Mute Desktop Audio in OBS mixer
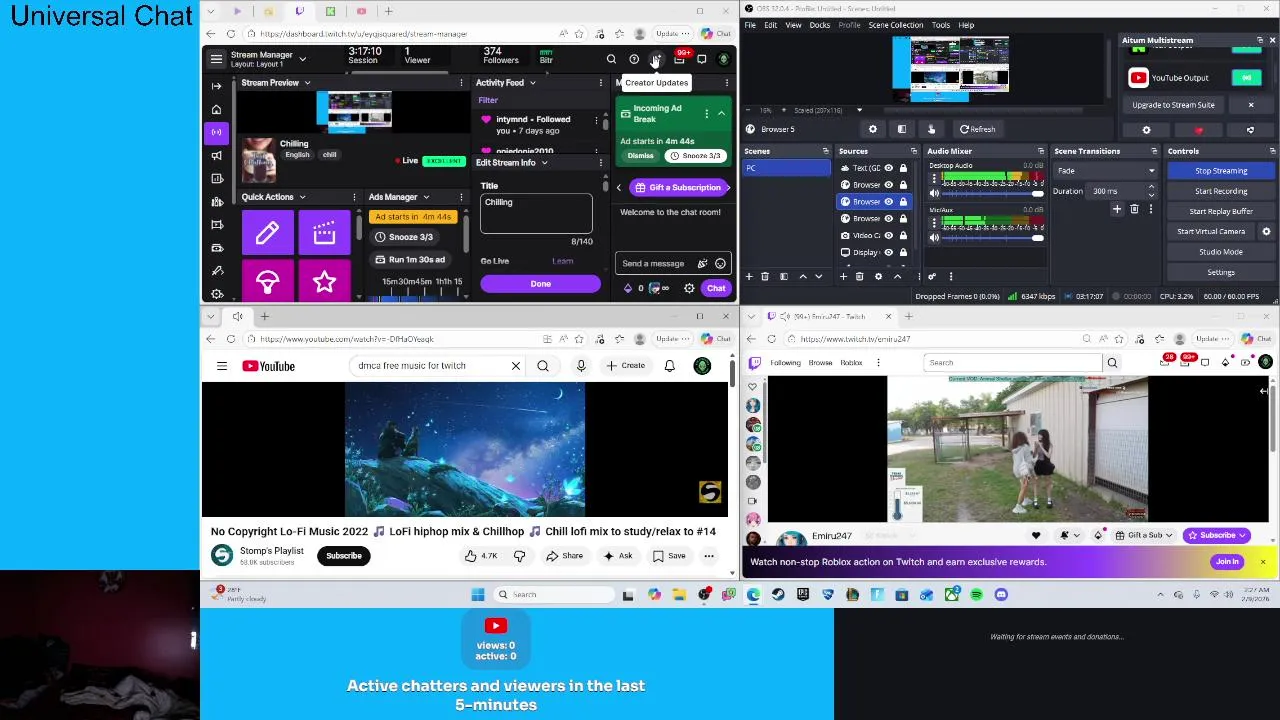This screenshot has width=1280, height=720. [934, 194]
